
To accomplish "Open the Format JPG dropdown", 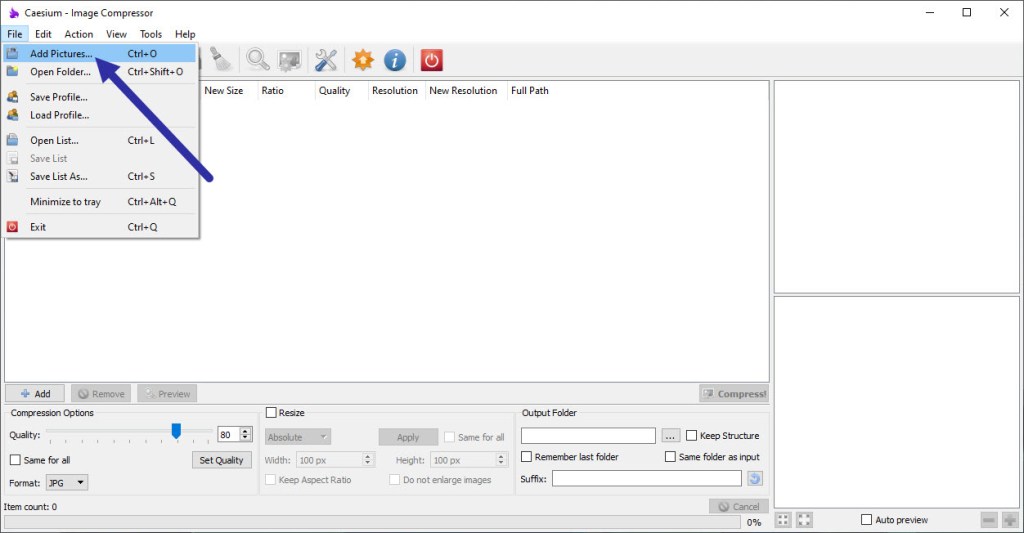I will [x=67, y=483].
